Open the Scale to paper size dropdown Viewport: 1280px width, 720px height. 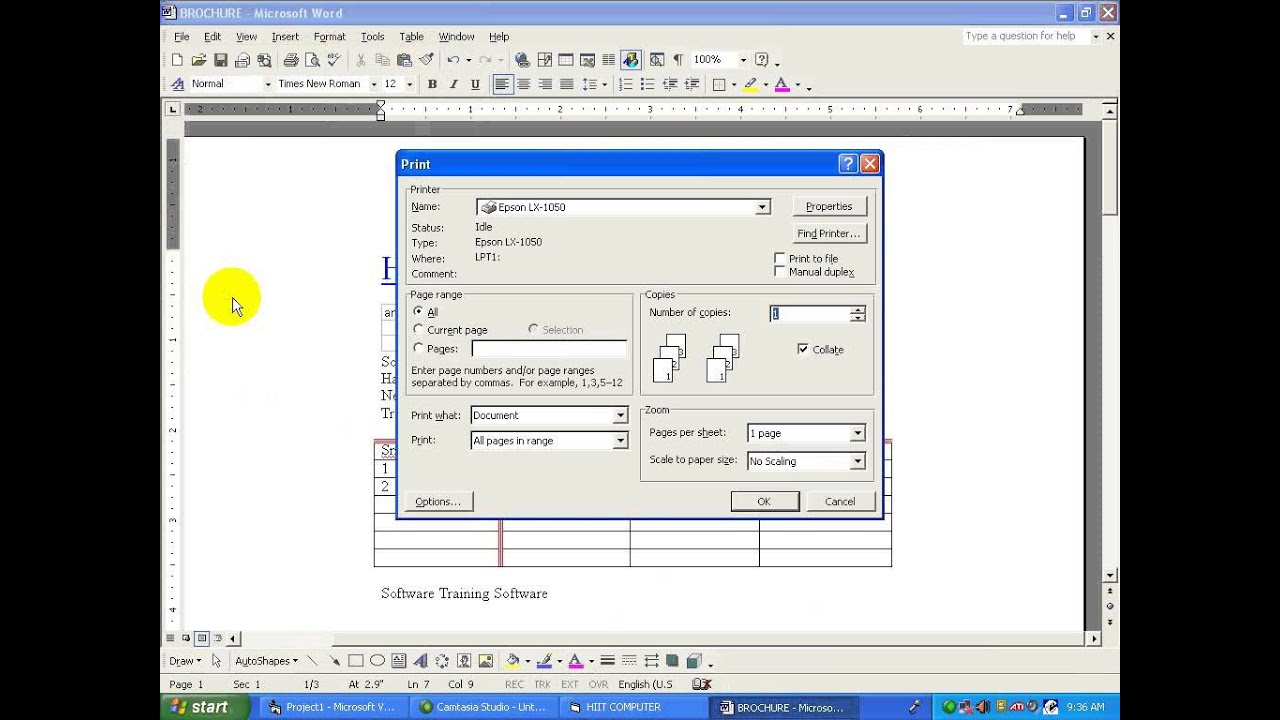pos(857,461)
